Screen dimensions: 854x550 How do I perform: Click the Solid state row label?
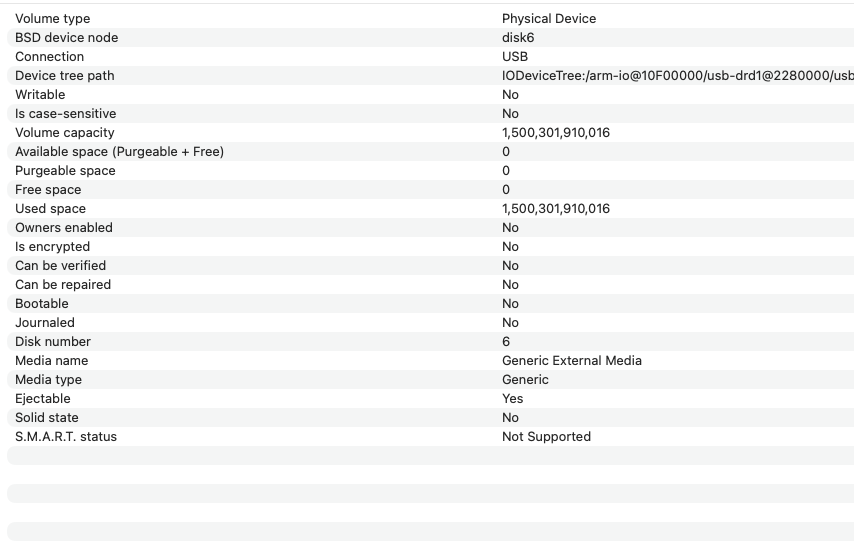pos(47,418)
